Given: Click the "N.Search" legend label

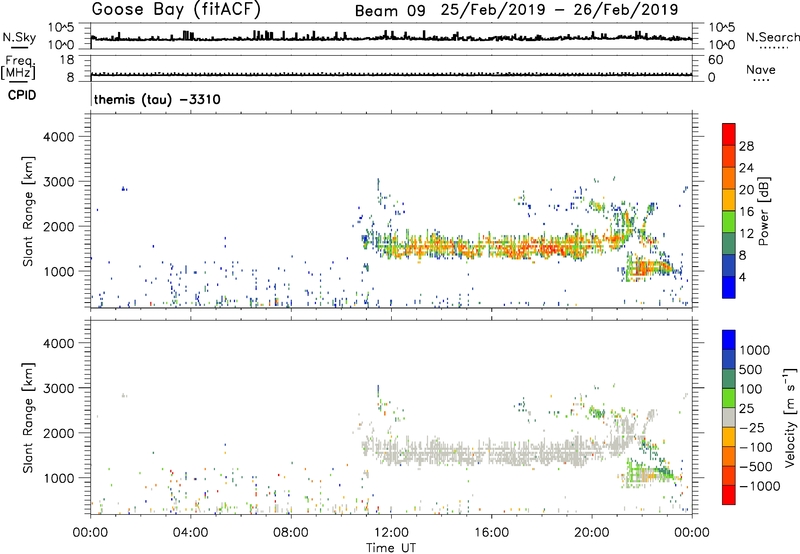Looking at the screenshot, I should 772,37.
